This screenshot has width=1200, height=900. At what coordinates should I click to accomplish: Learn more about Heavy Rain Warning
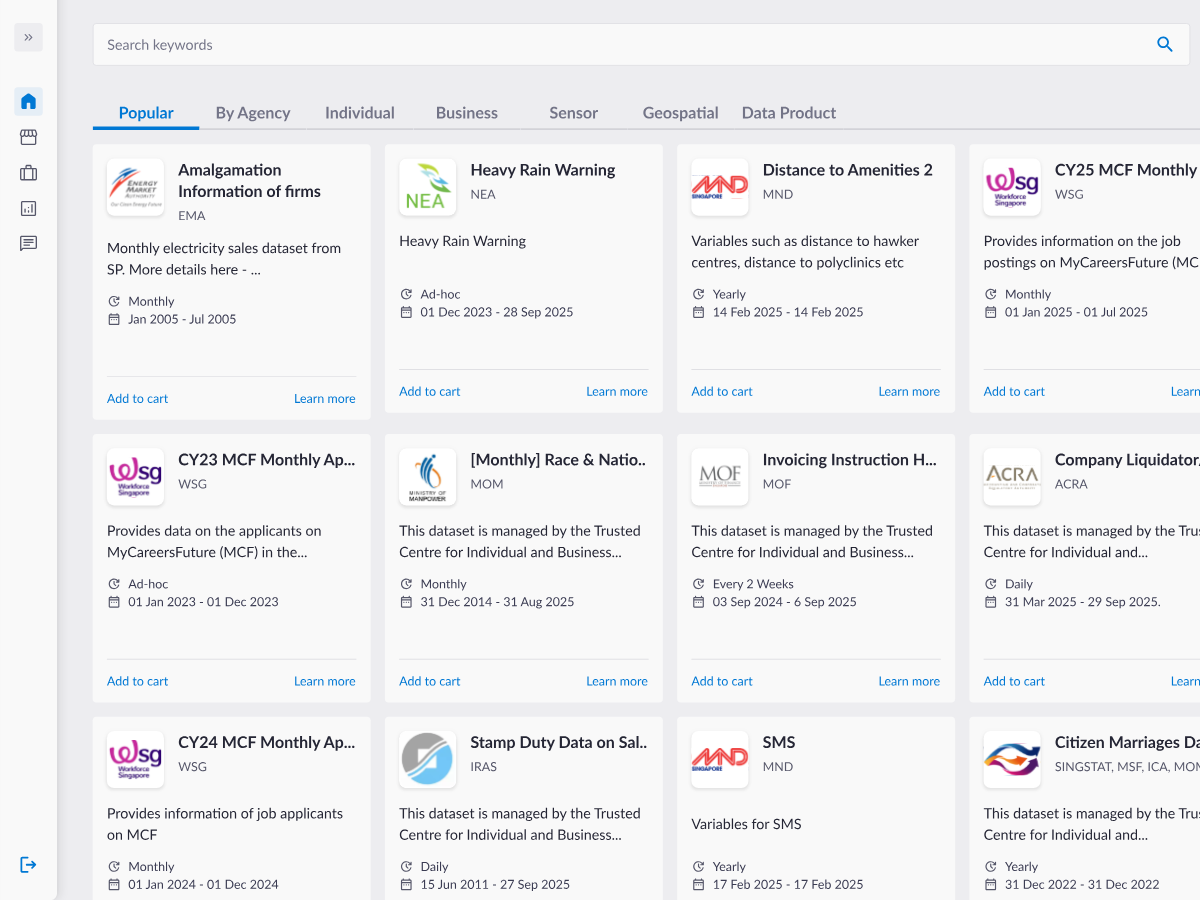click(617, 391)
